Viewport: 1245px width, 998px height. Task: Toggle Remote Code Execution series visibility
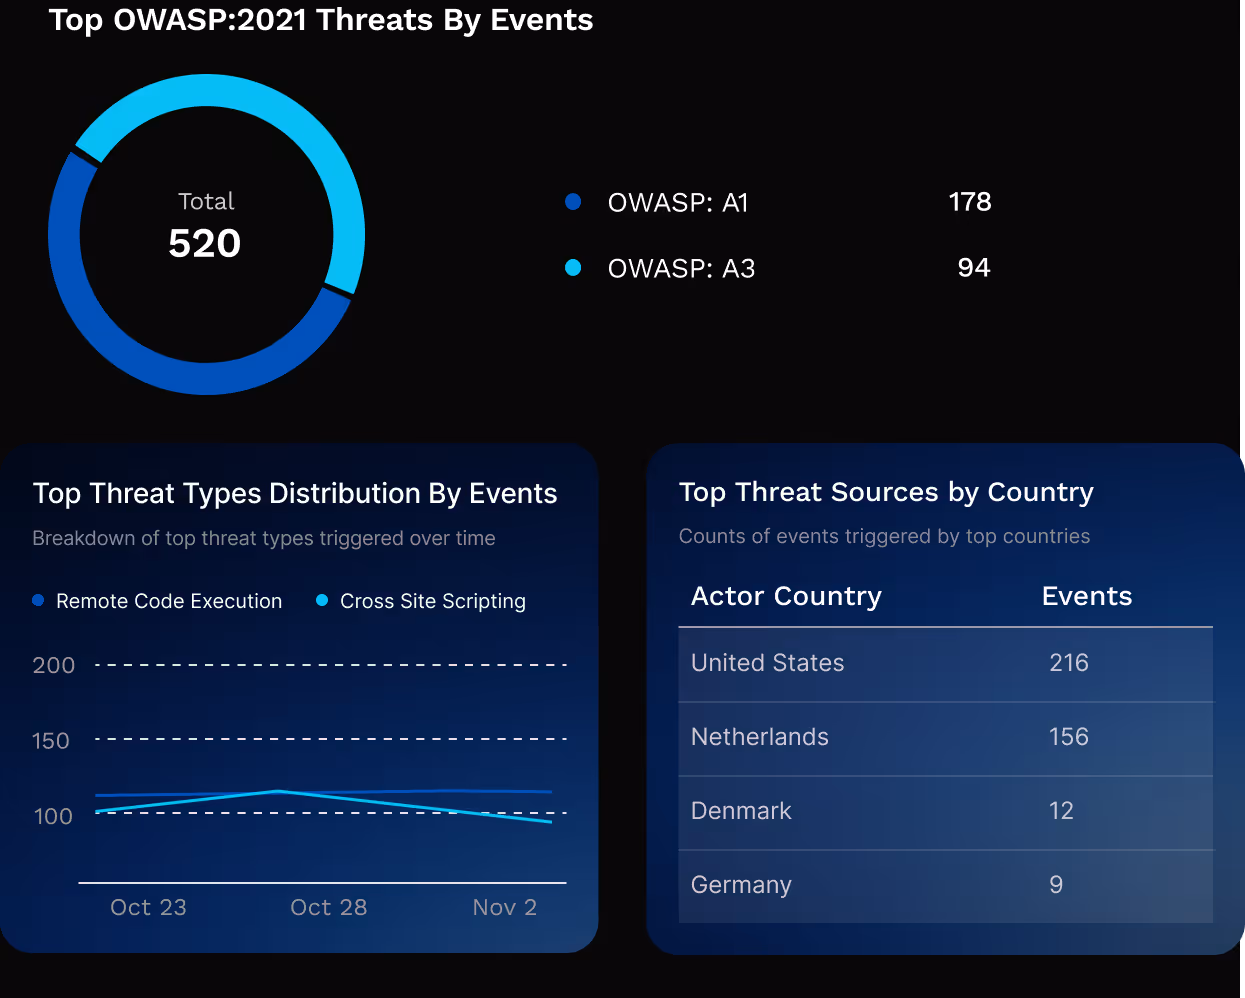tap(168, 600)
